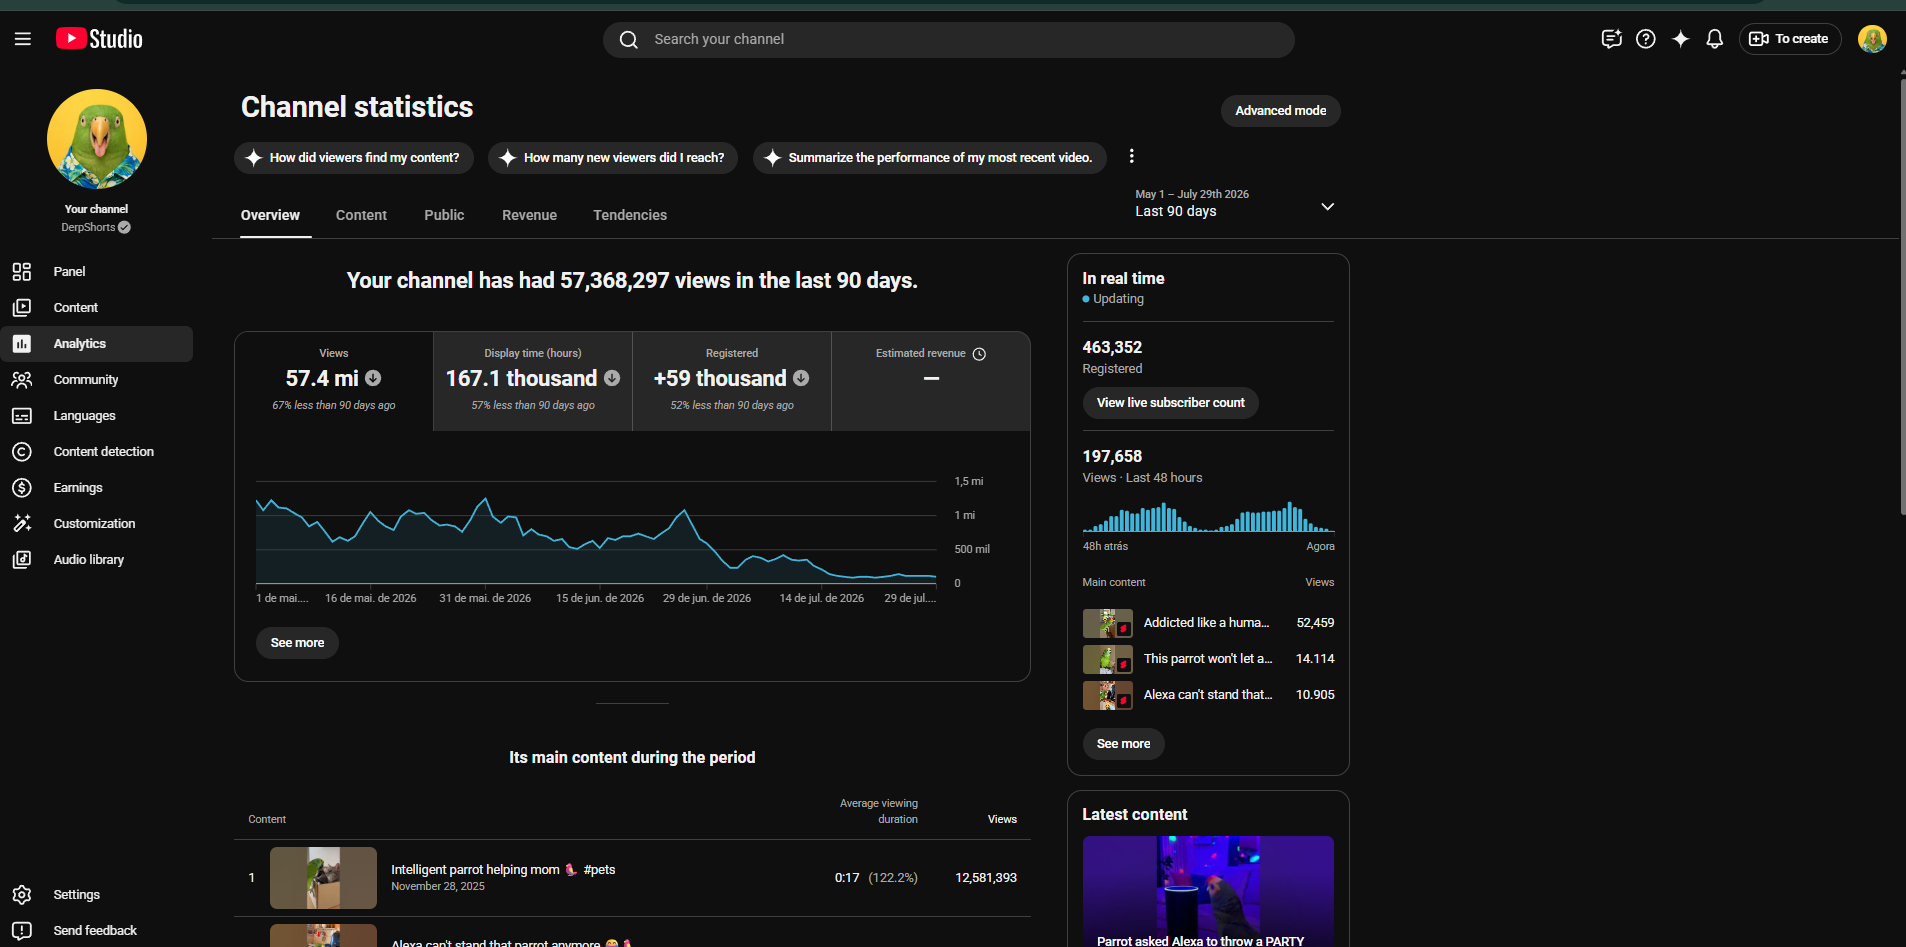The height and width of the screenshot is (947, 1906).
Task: Open 'This parrot won't let a...' video thumbnail
Action: click(1108, 659)
